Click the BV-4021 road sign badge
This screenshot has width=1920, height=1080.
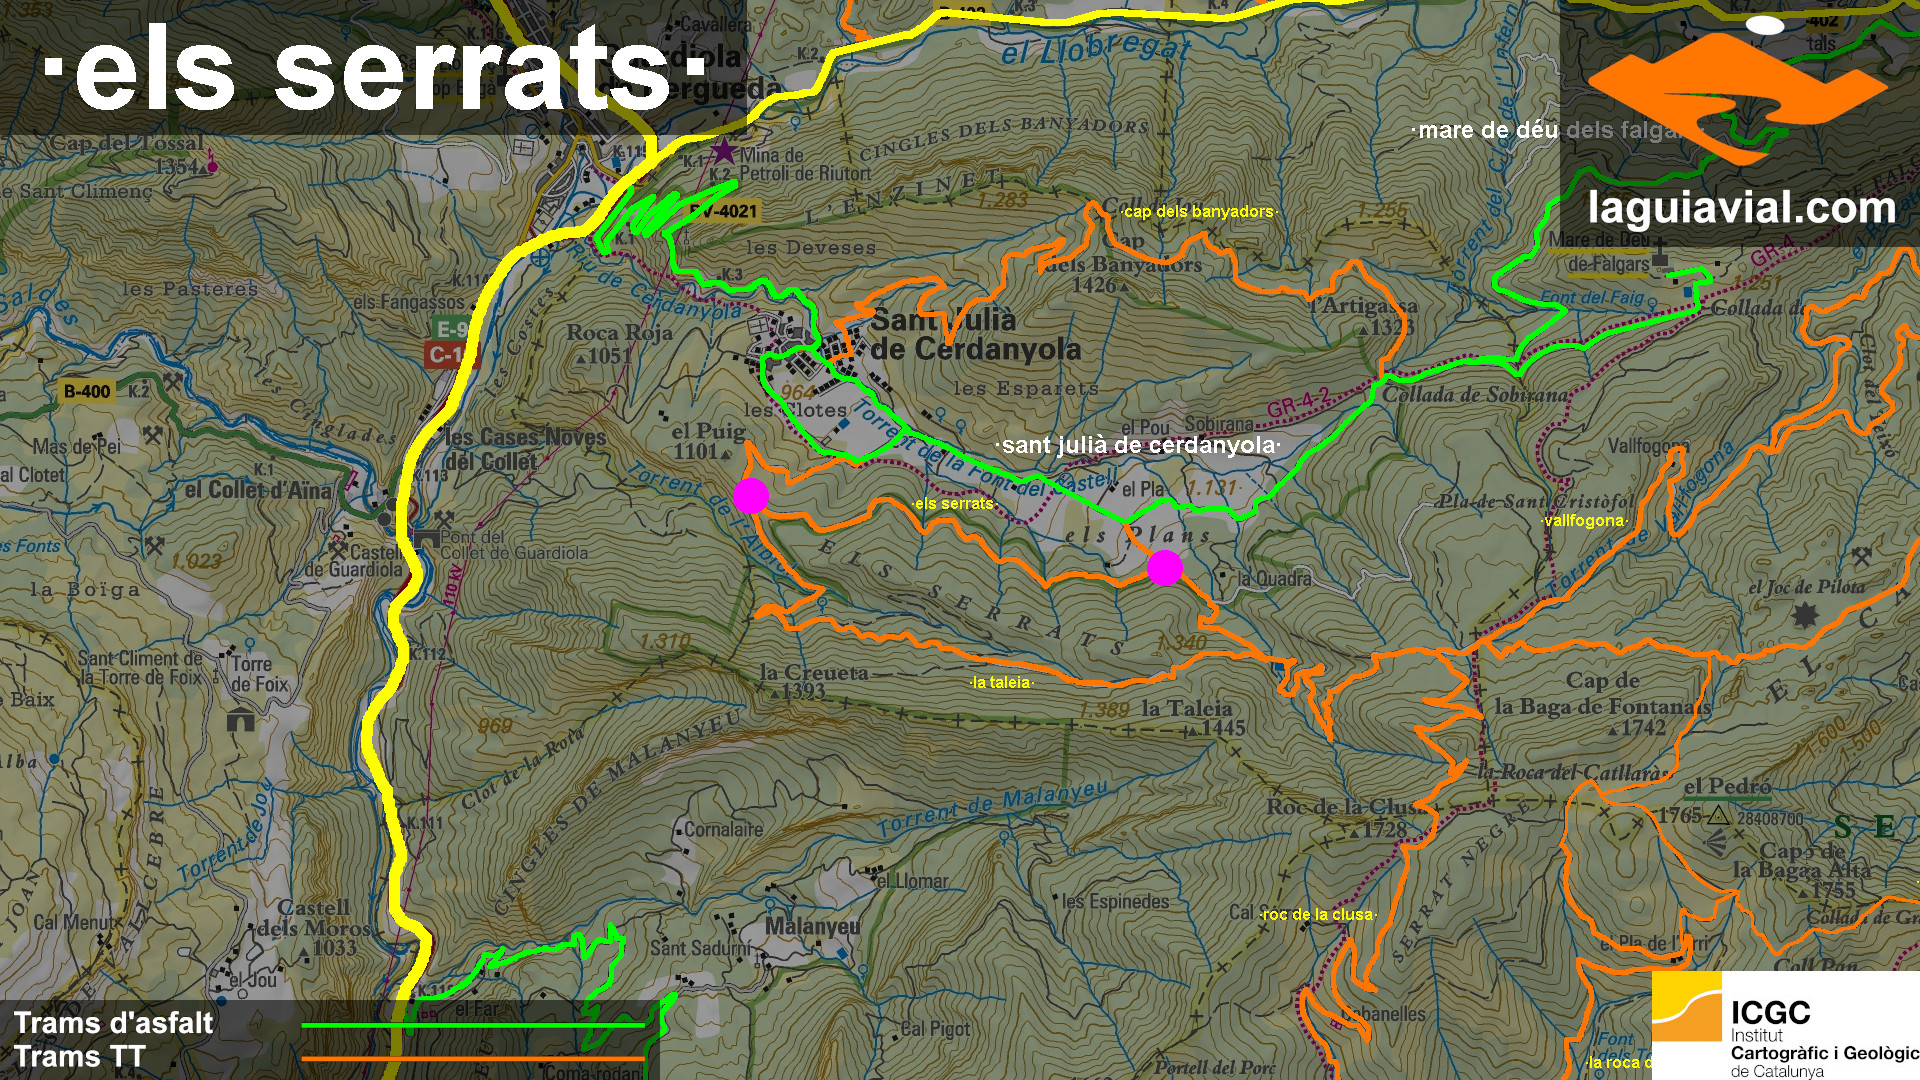pos(723,212)
